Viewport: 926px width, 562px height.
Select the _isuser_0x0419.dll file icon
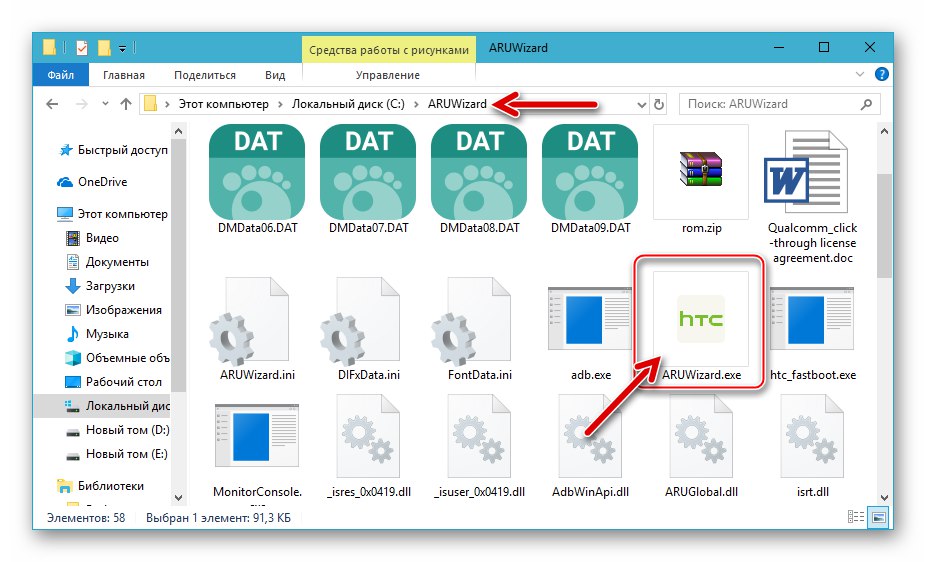[x=479, y=437]
